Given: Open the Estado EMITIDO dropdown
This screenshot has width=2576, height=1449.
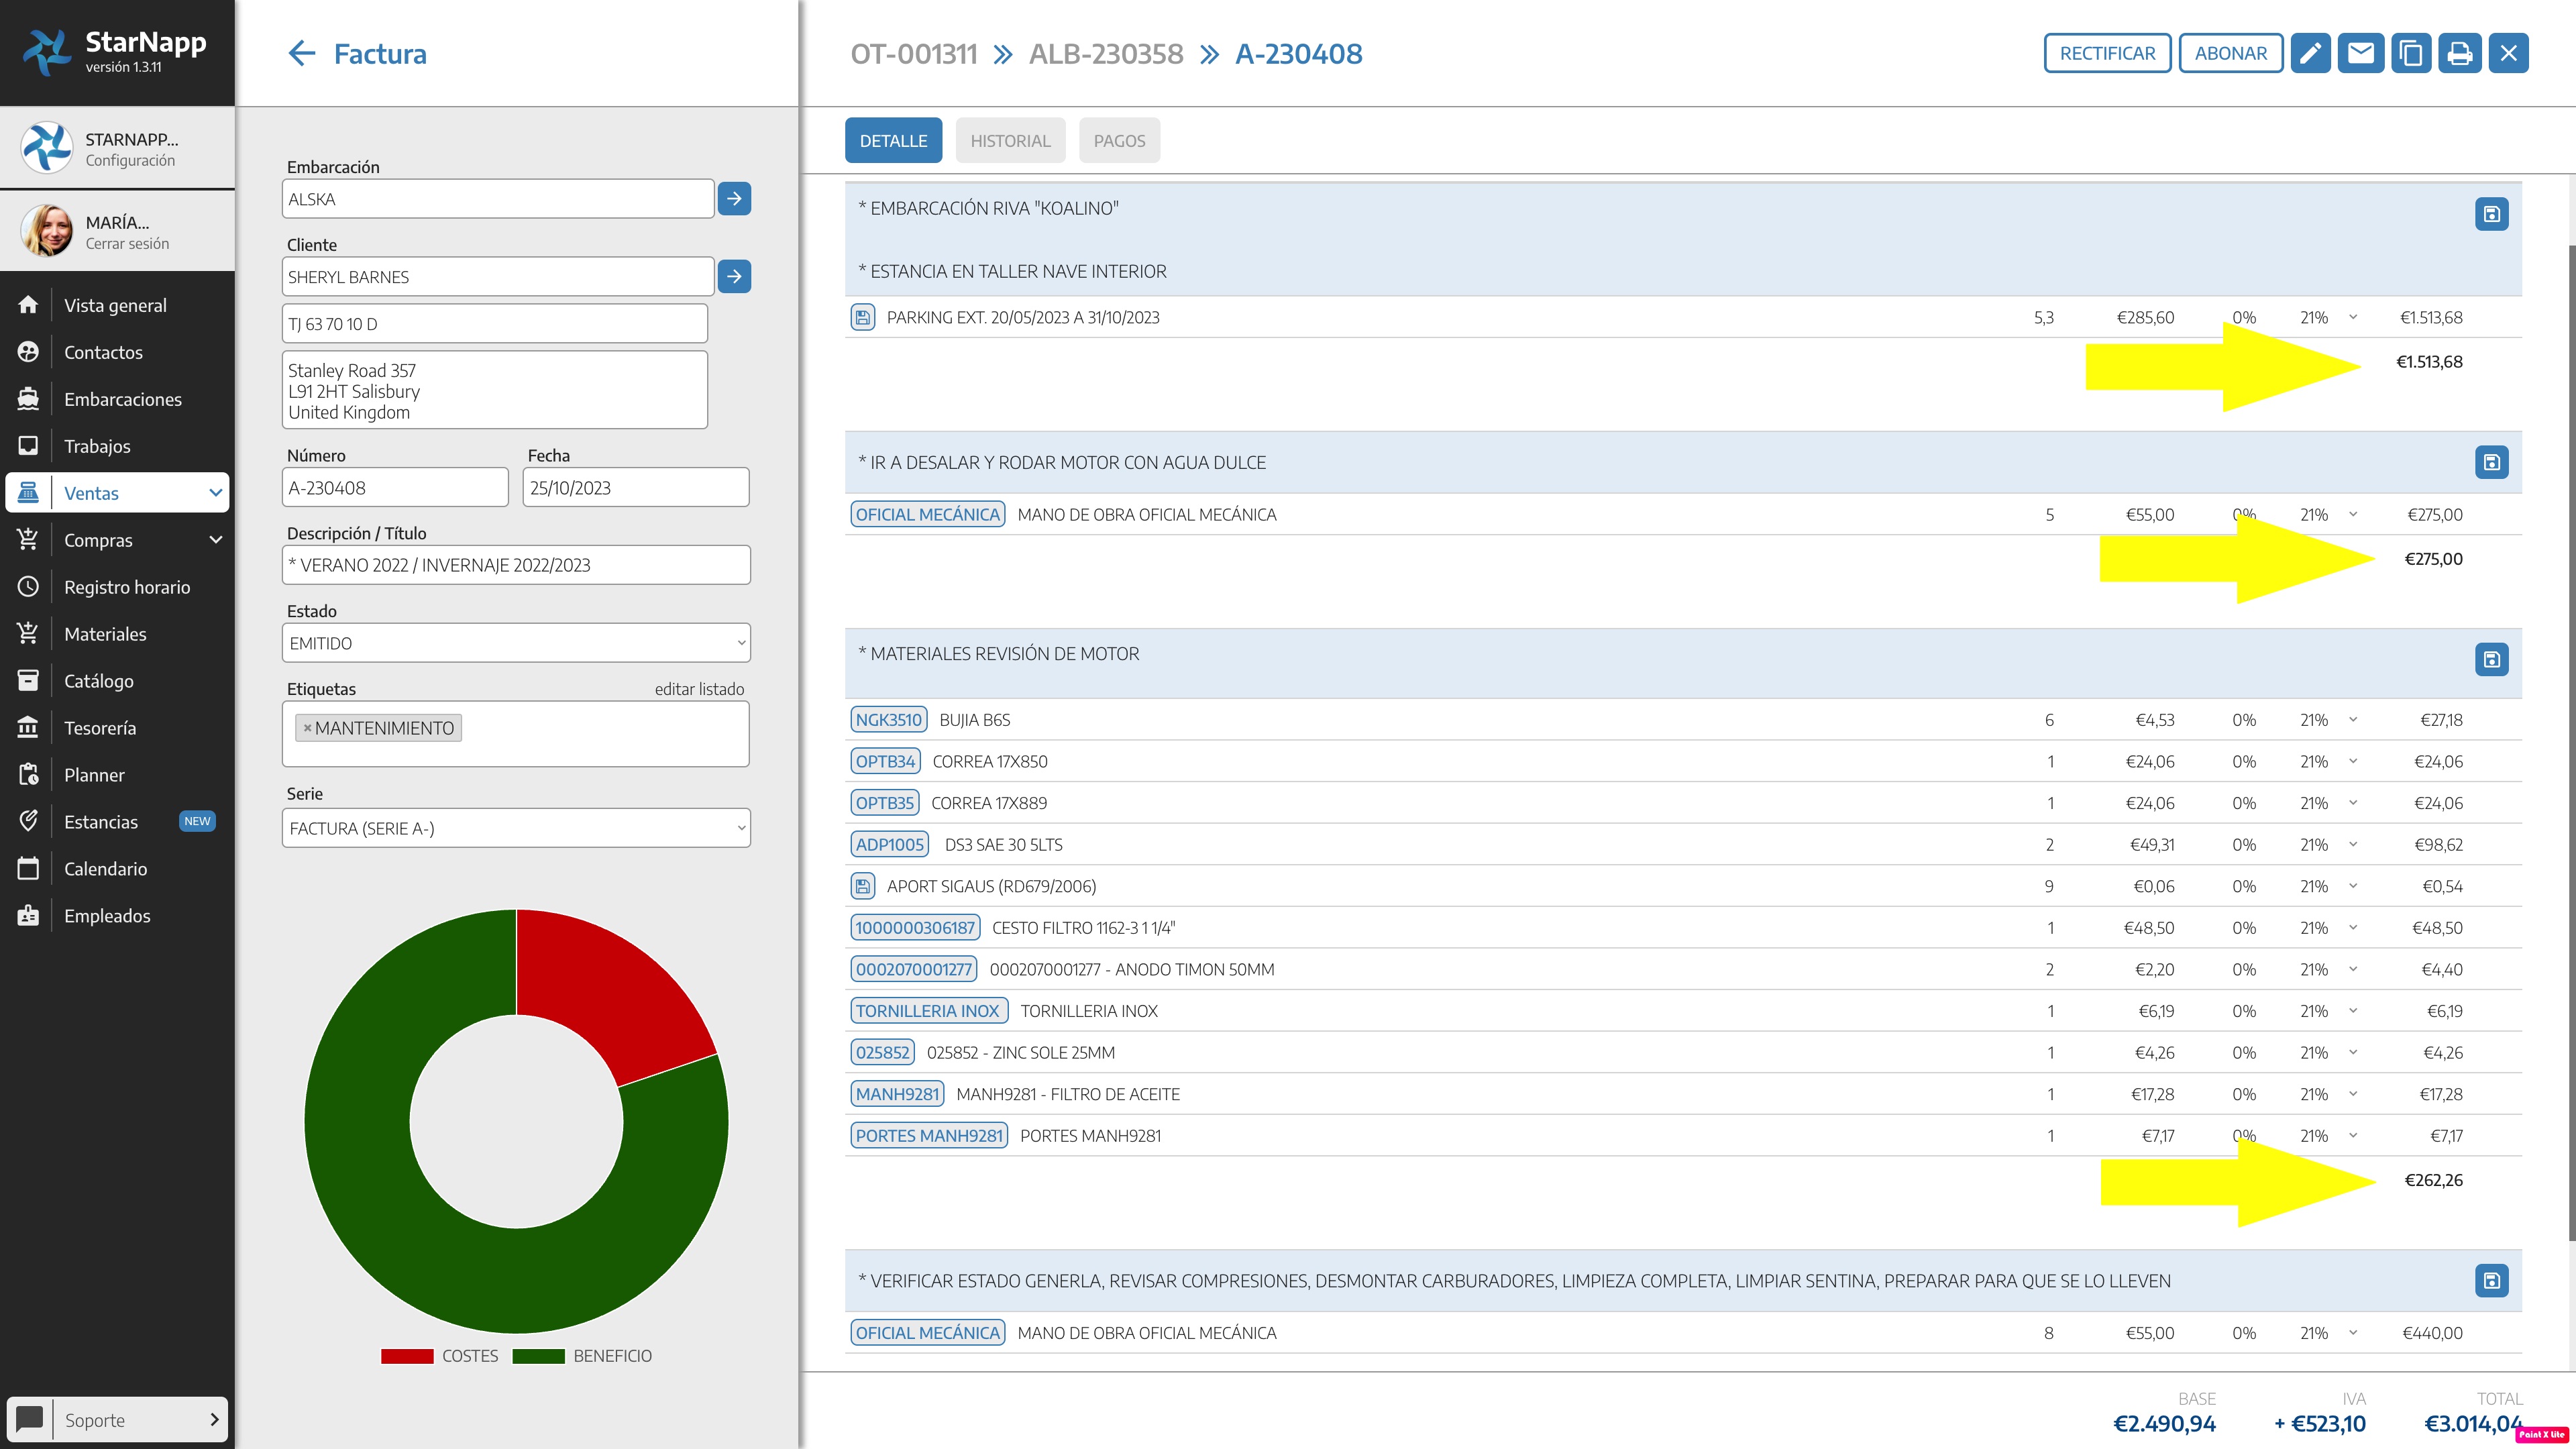Looking at the screenshot, I should click(516, 643).
